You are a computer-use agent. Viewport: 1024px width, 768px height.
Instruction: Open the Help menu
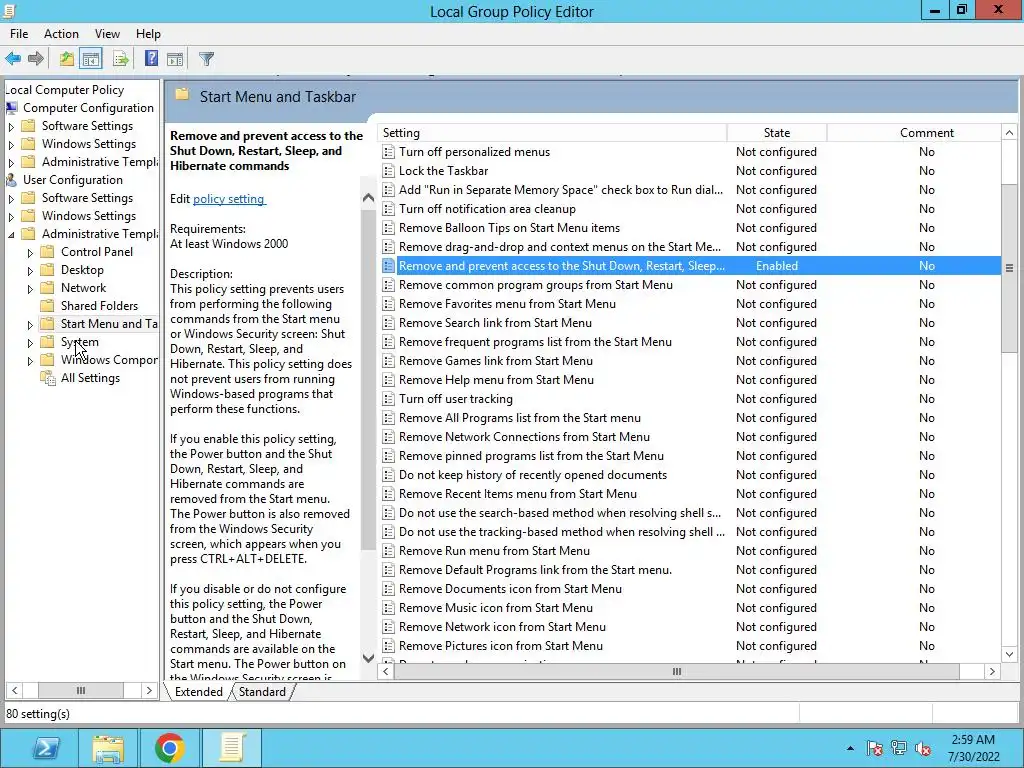148,34
